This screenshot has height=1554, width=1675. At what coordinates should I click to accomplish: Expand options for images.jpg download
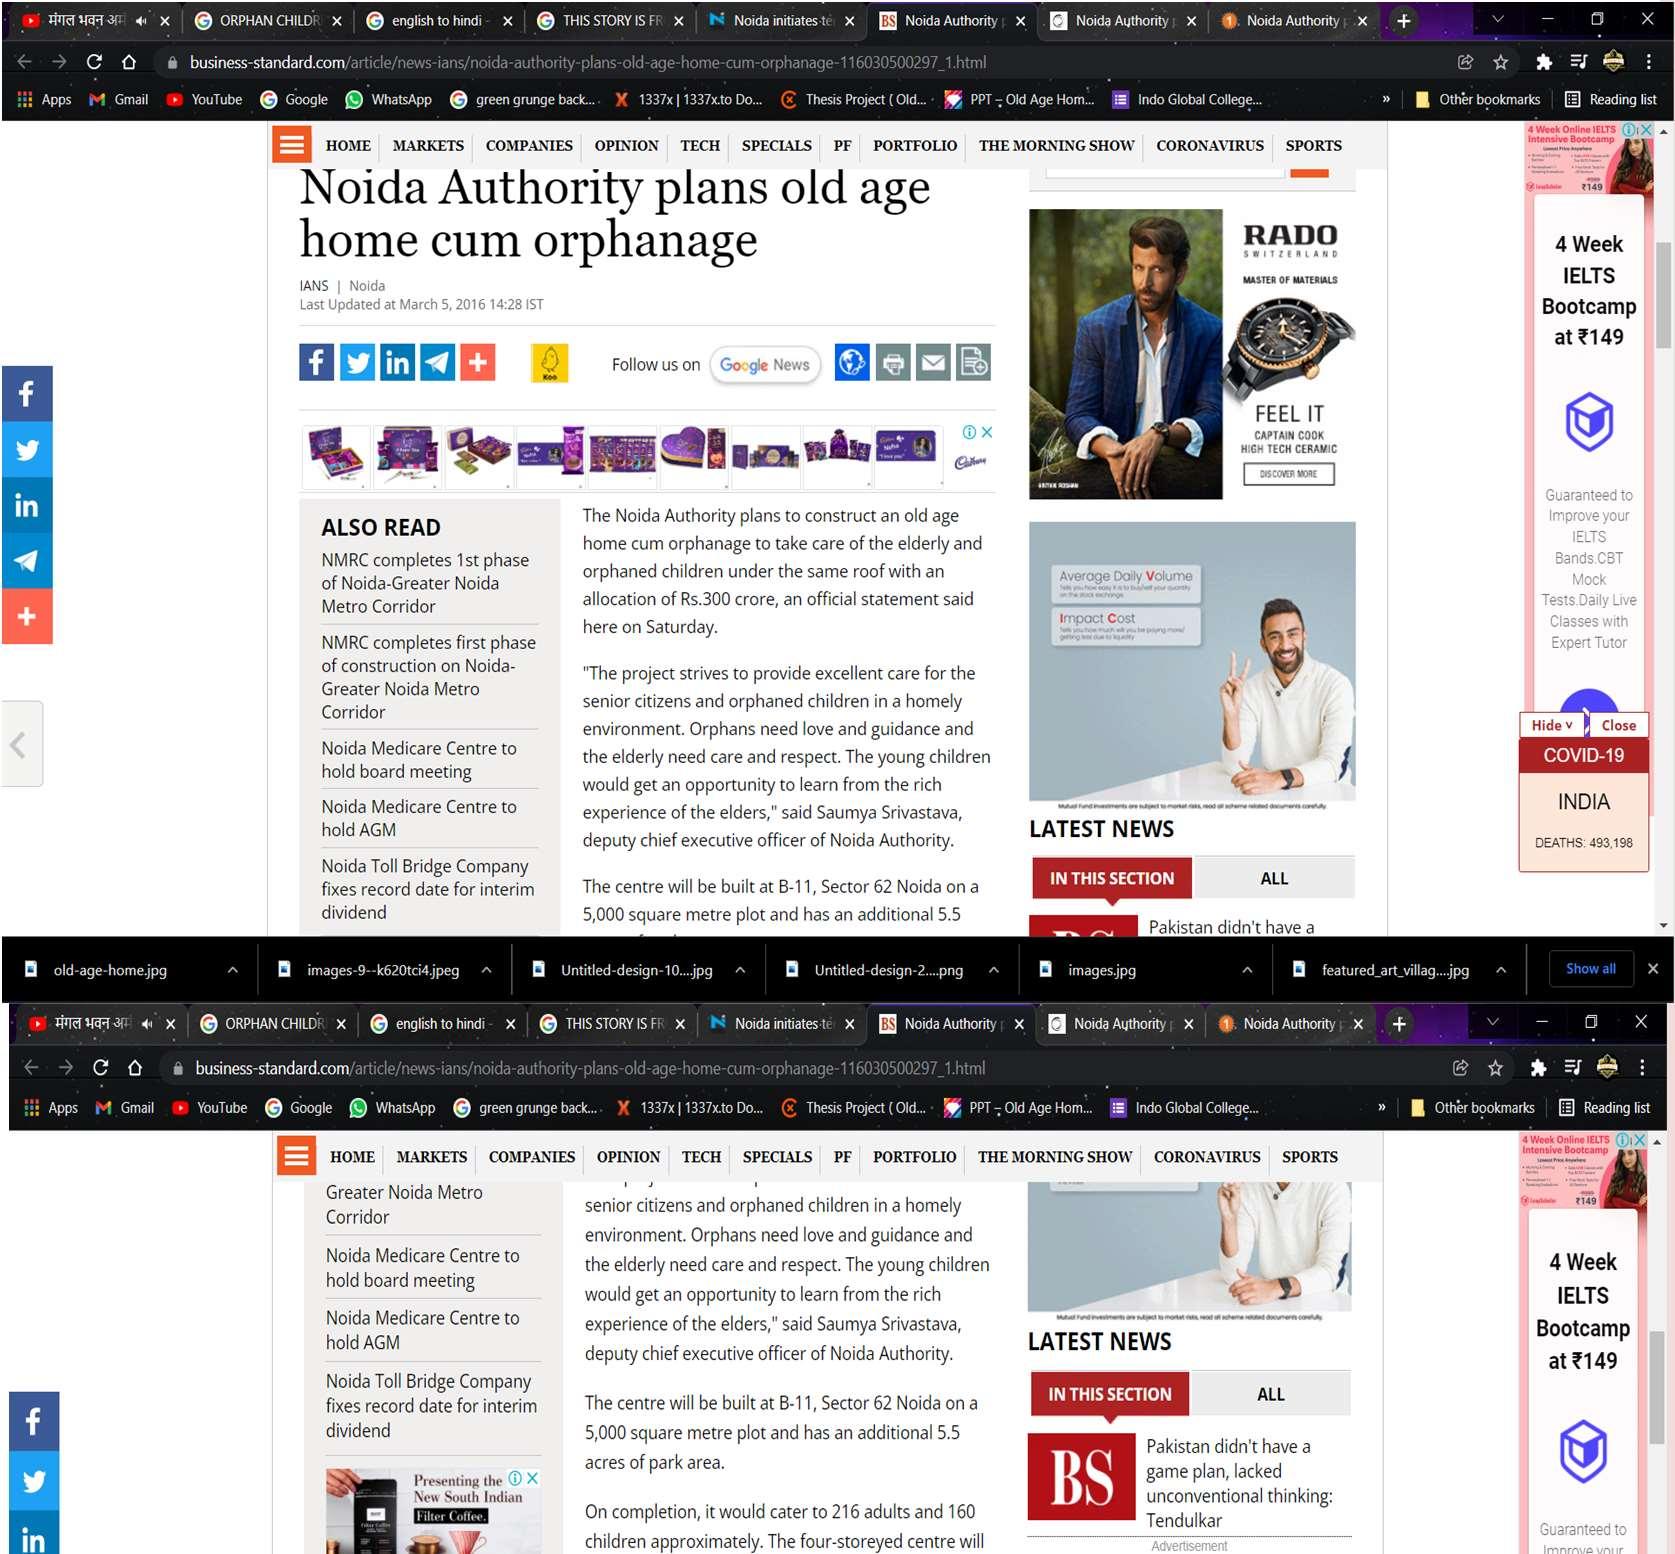point(1247,970)
